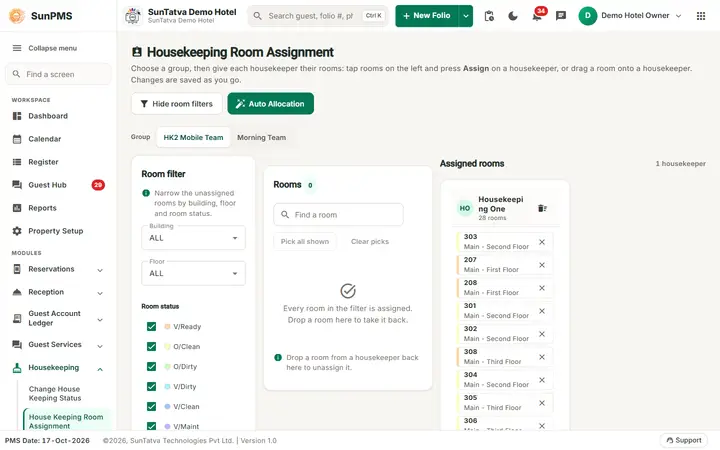Remove room 301 from assigned rooms
The height and width of the screenshot is (450, 720).
pos(542,311)
